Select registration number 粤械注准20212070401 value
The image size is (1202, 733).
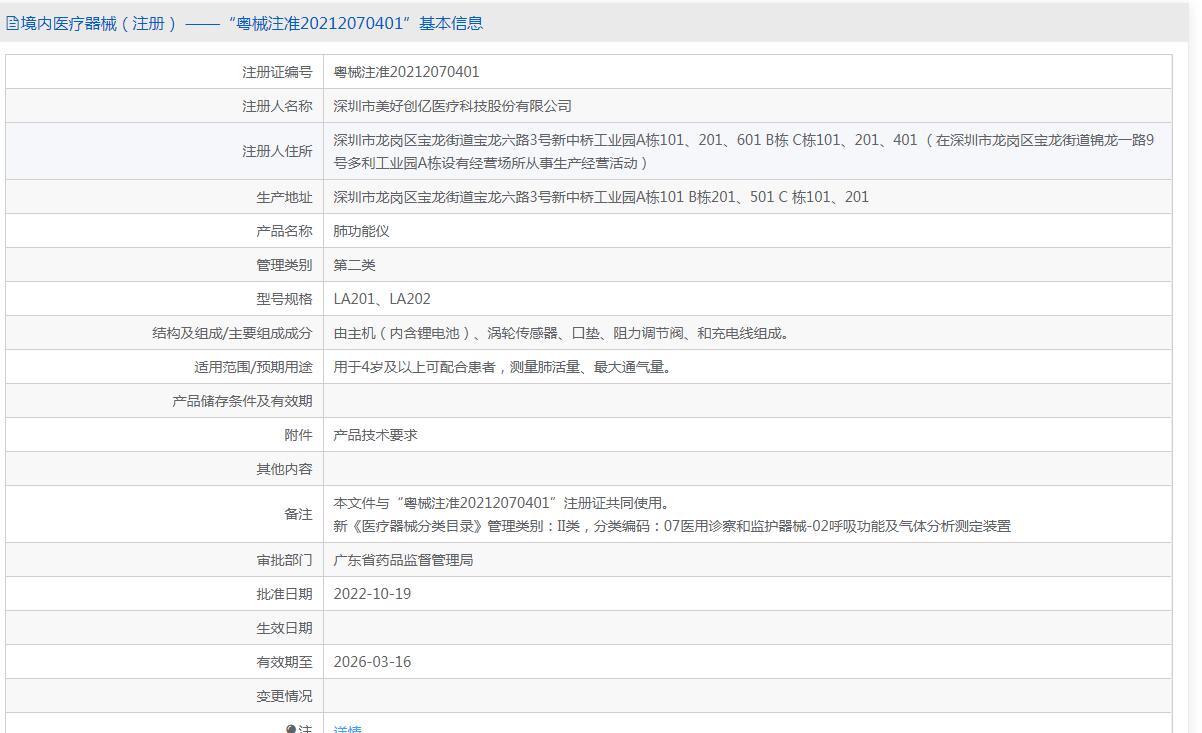pyautogui.click(x=406, y=72)
